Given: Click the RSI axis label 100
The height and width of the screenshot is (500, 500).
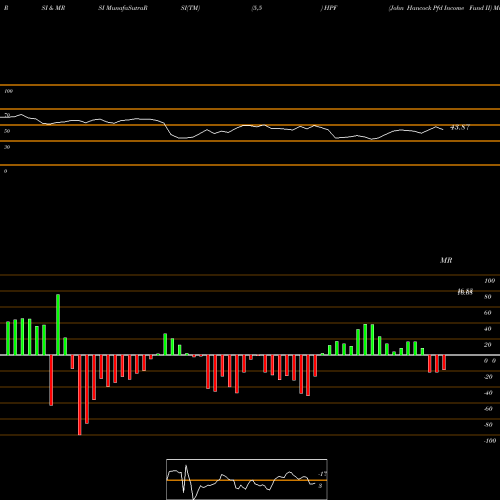Looking at the screenshot, I should coord(8,91).
